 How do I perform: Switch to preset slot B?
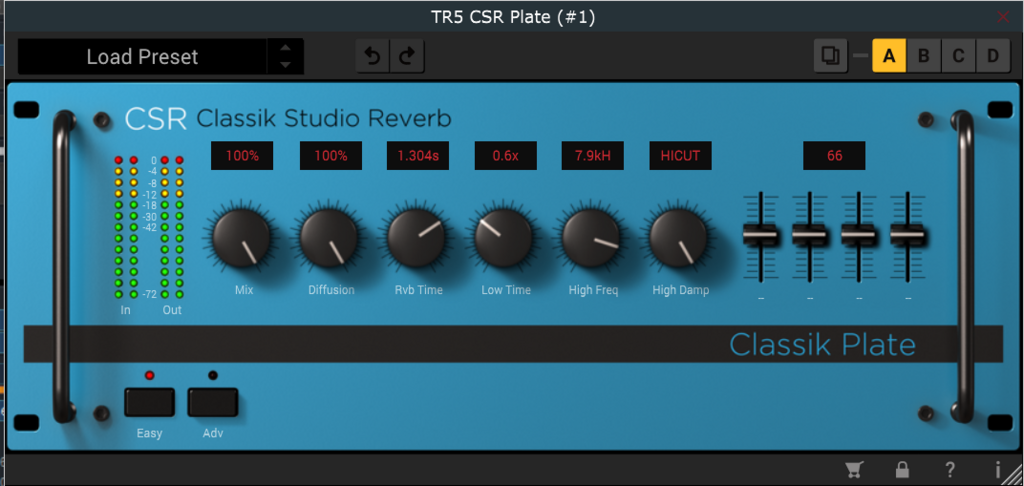point(923,56)
